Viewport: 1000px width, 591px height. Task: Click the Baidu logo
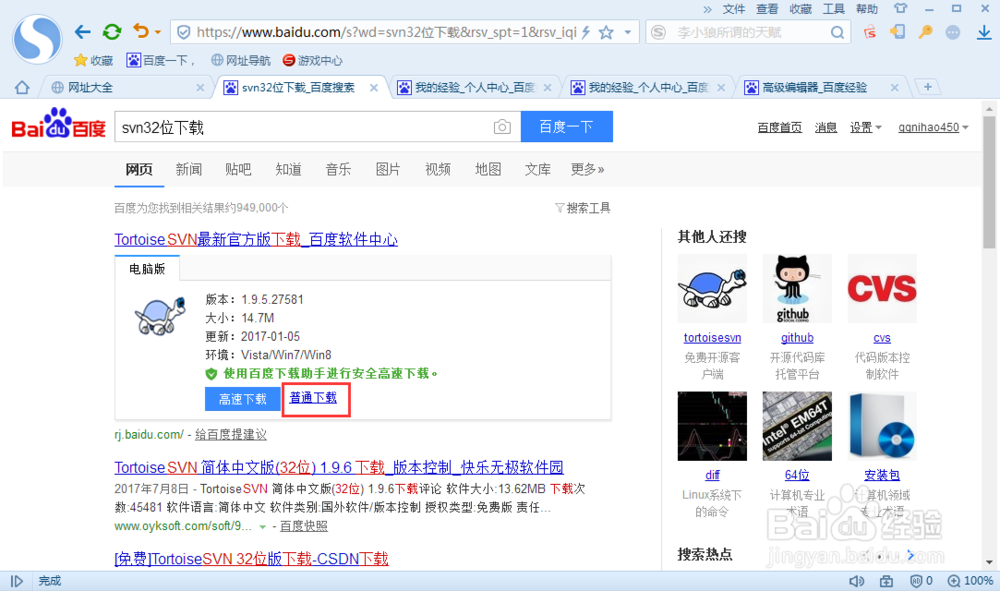58,124
